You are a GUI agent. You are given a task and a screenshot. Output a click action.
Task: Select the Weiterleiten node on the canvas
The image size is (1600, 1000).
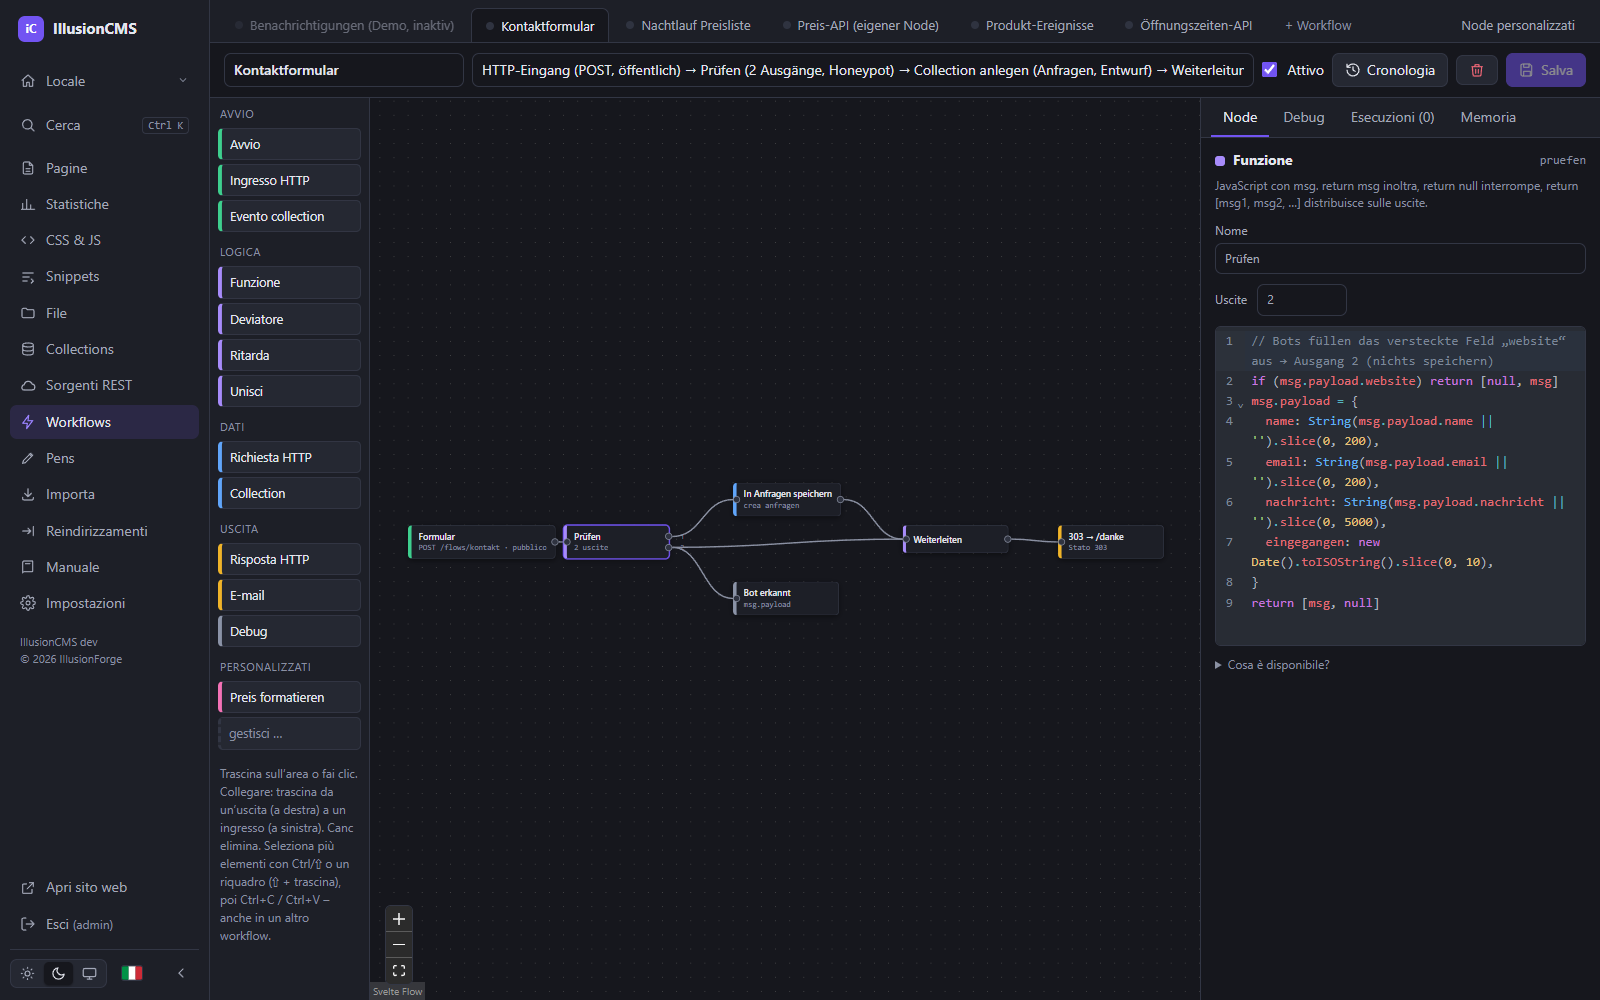pos(957,540)
